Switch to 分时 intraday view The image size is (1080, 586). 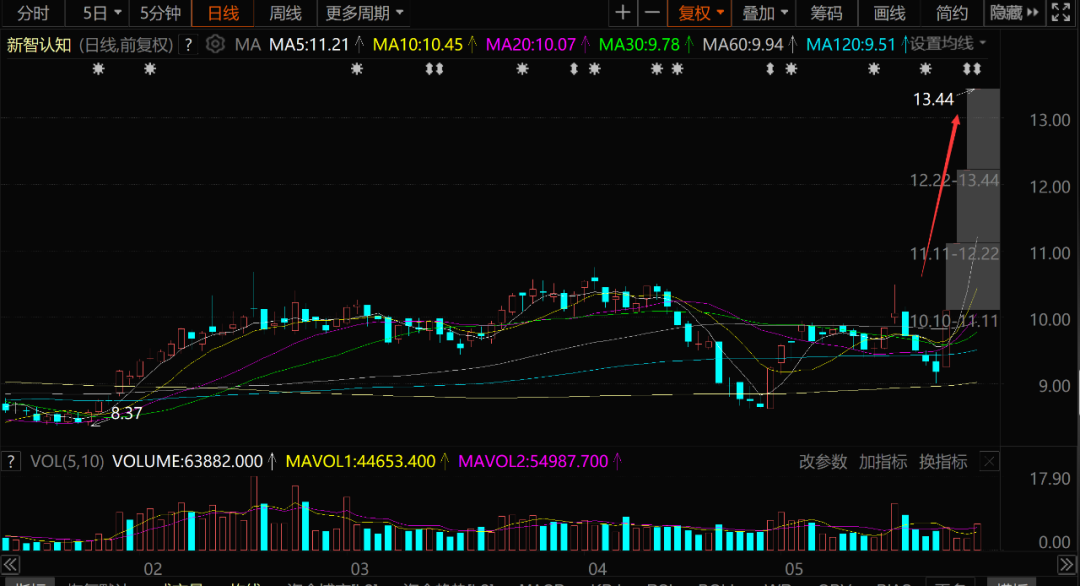point(33,13)
